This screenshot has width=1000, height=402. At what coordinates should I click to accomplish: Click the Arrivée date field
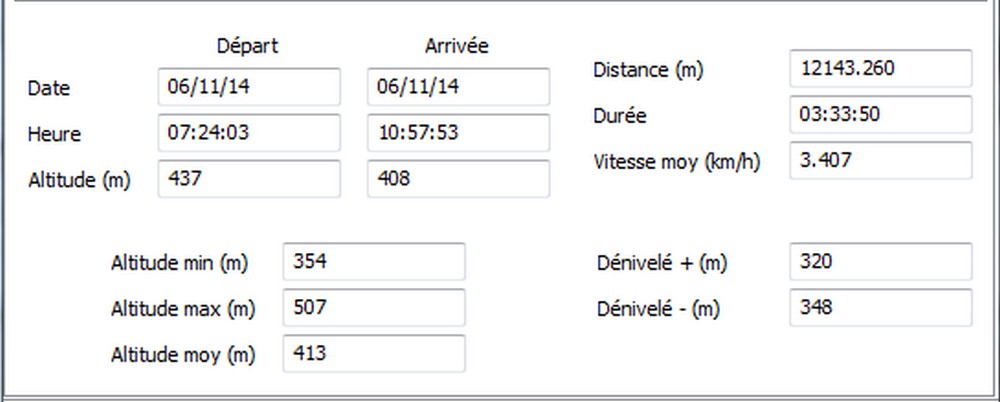click(x=458, y=87)
